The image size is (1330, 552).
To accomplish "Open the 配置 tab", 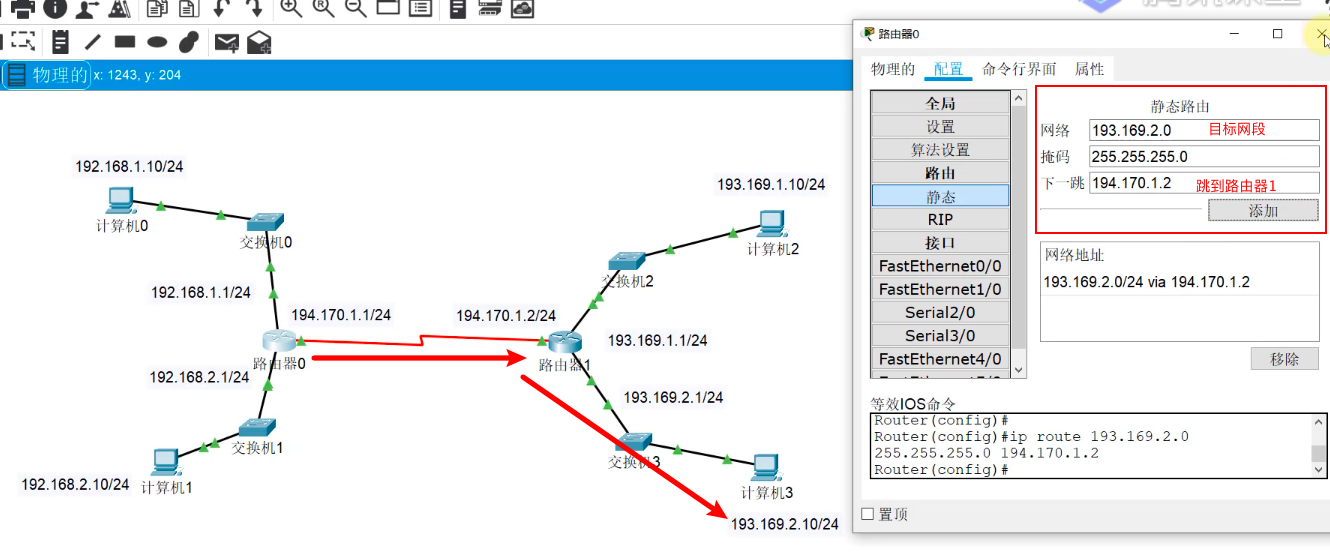I will coord(949,69).
